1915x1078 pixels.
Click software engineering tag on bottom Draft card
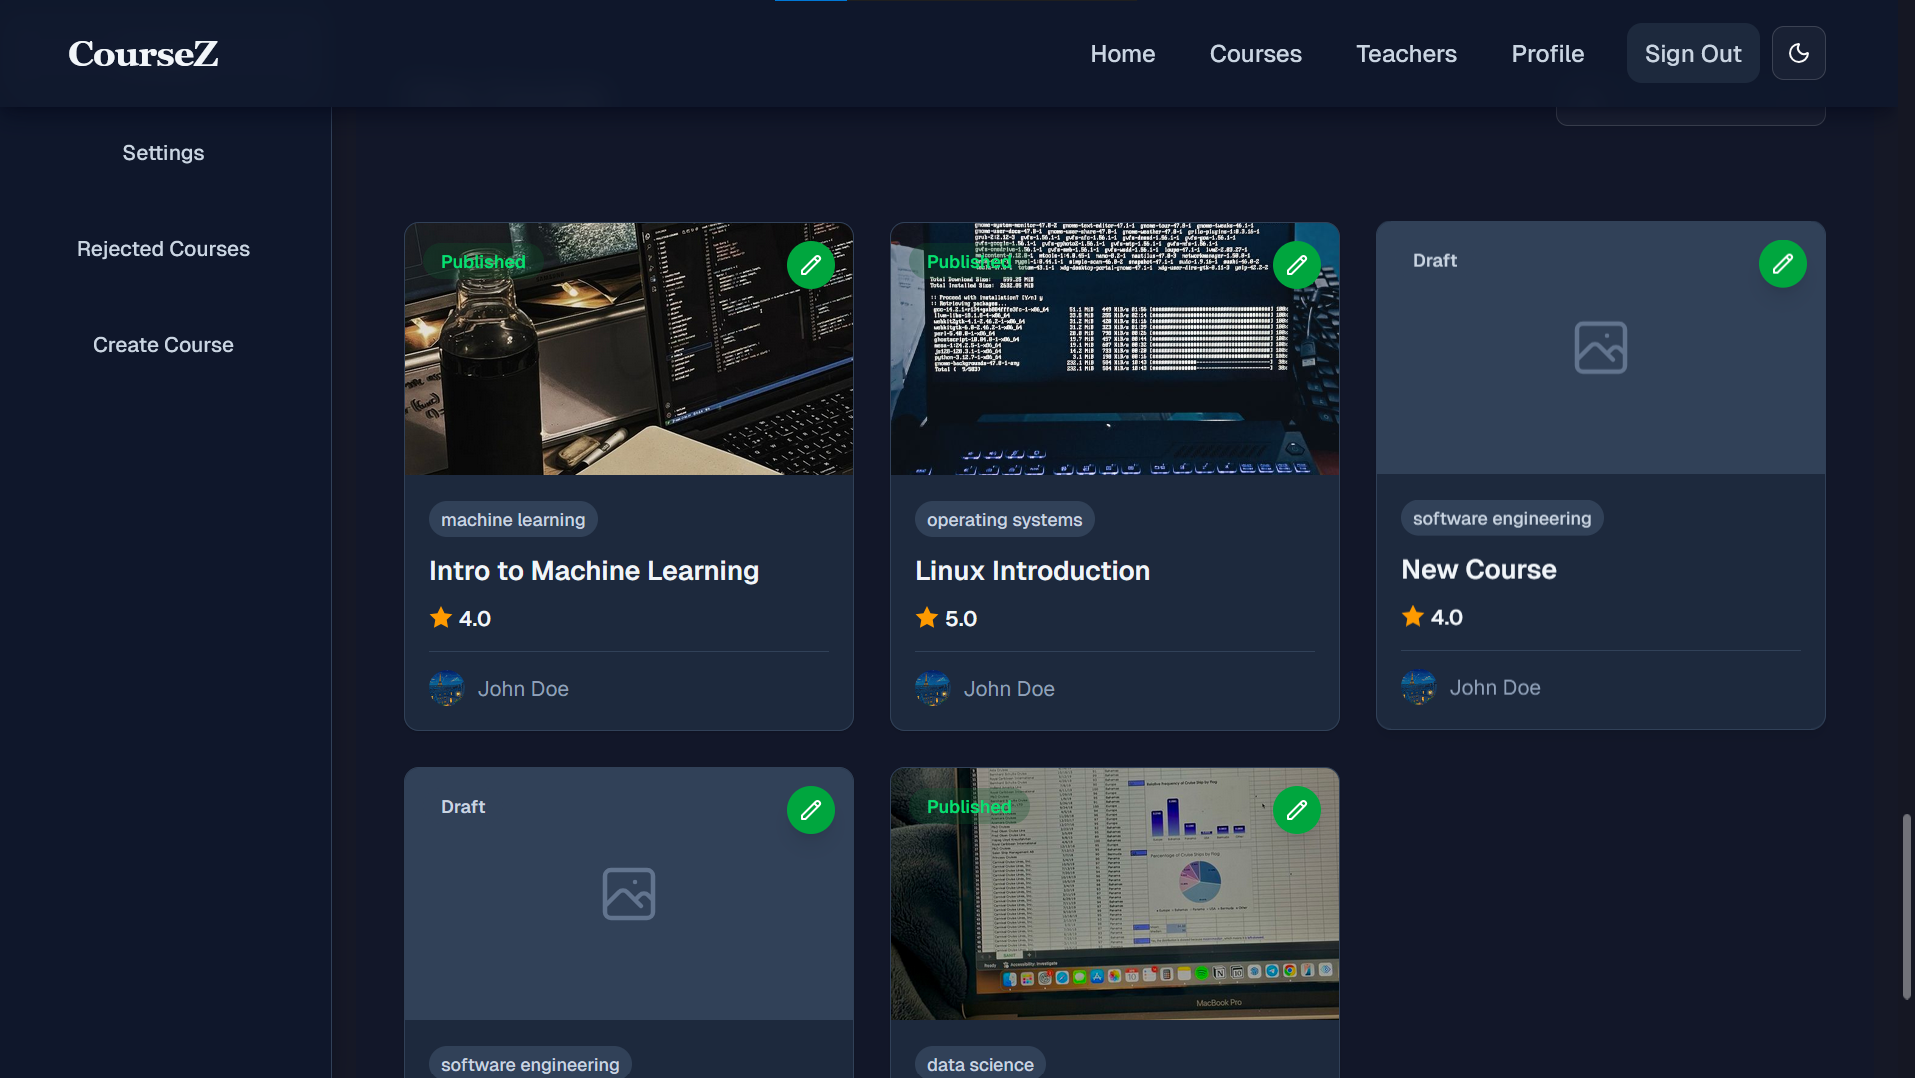point(530,1064)
